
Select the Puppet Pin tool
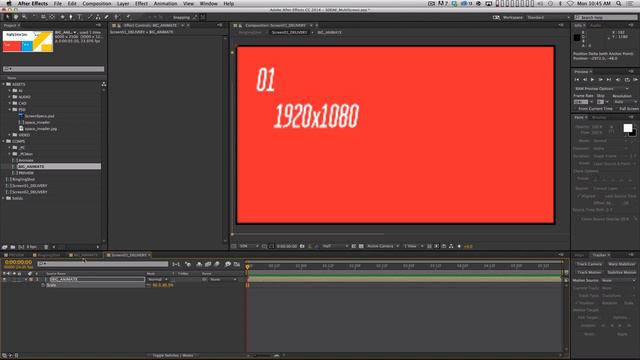[128, 17]
